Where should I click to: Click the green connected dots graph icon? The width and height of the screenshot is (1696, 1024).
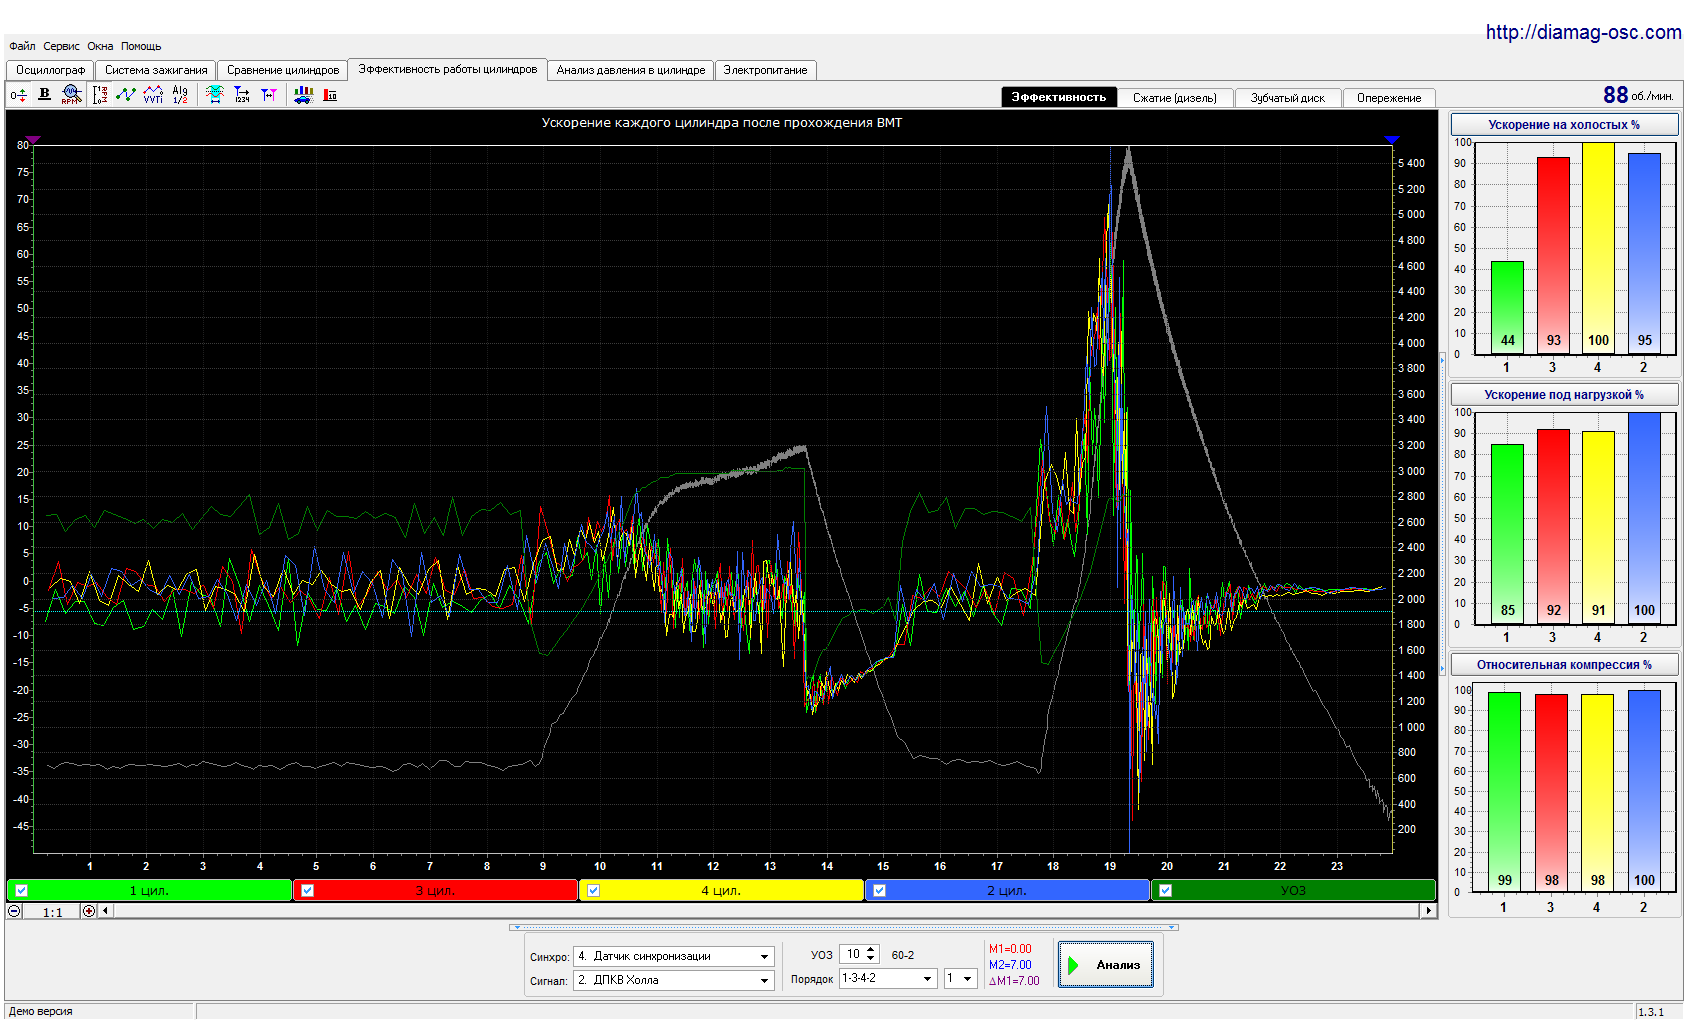tap(126, 94)
